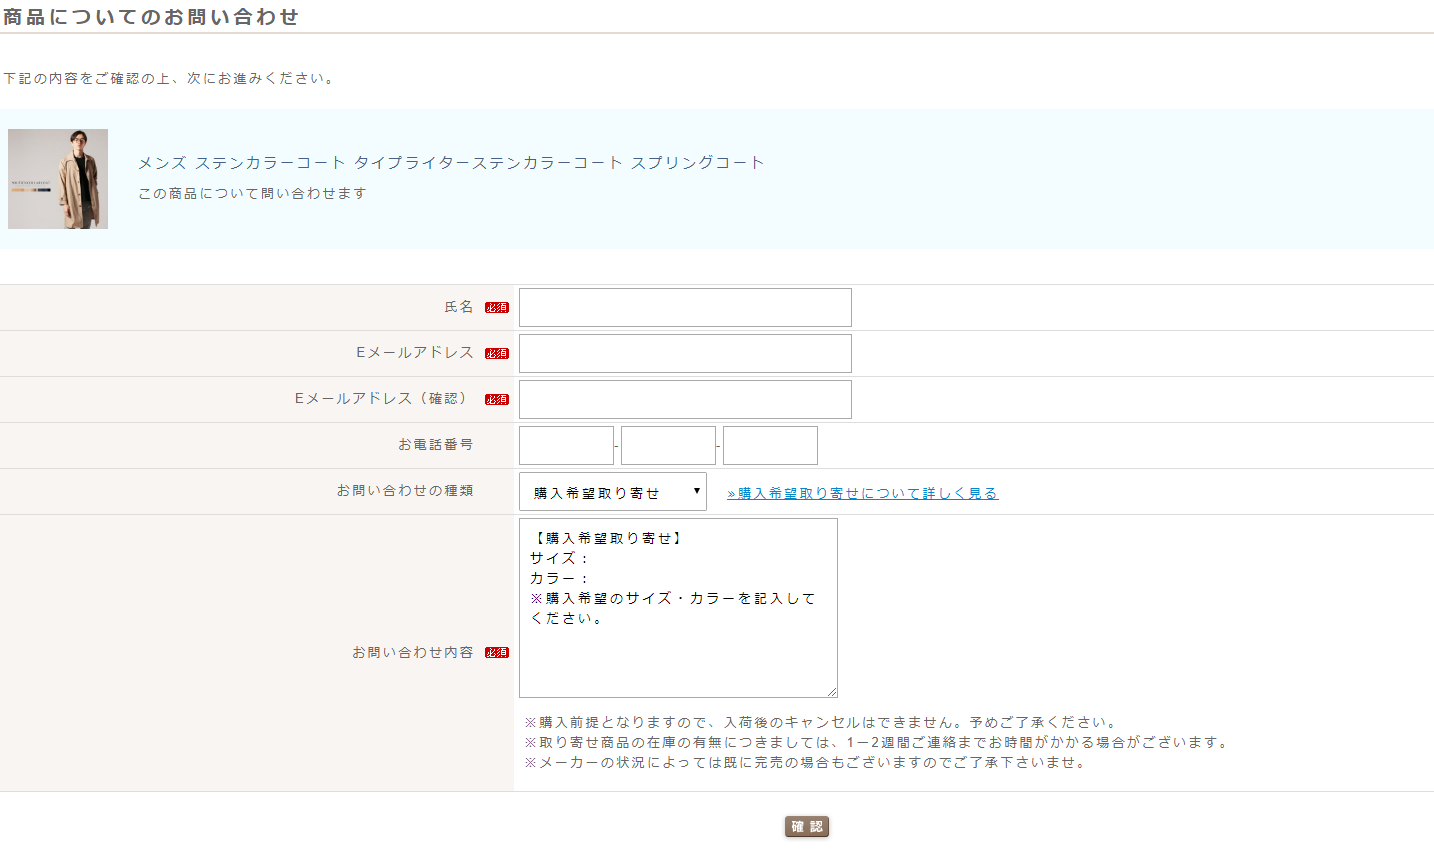The width and height of the screenshot is (1434, 850).
Task: Click the 必須 badge beside Eメールアドレス（確認）
Action: click(x=497, y=400)
